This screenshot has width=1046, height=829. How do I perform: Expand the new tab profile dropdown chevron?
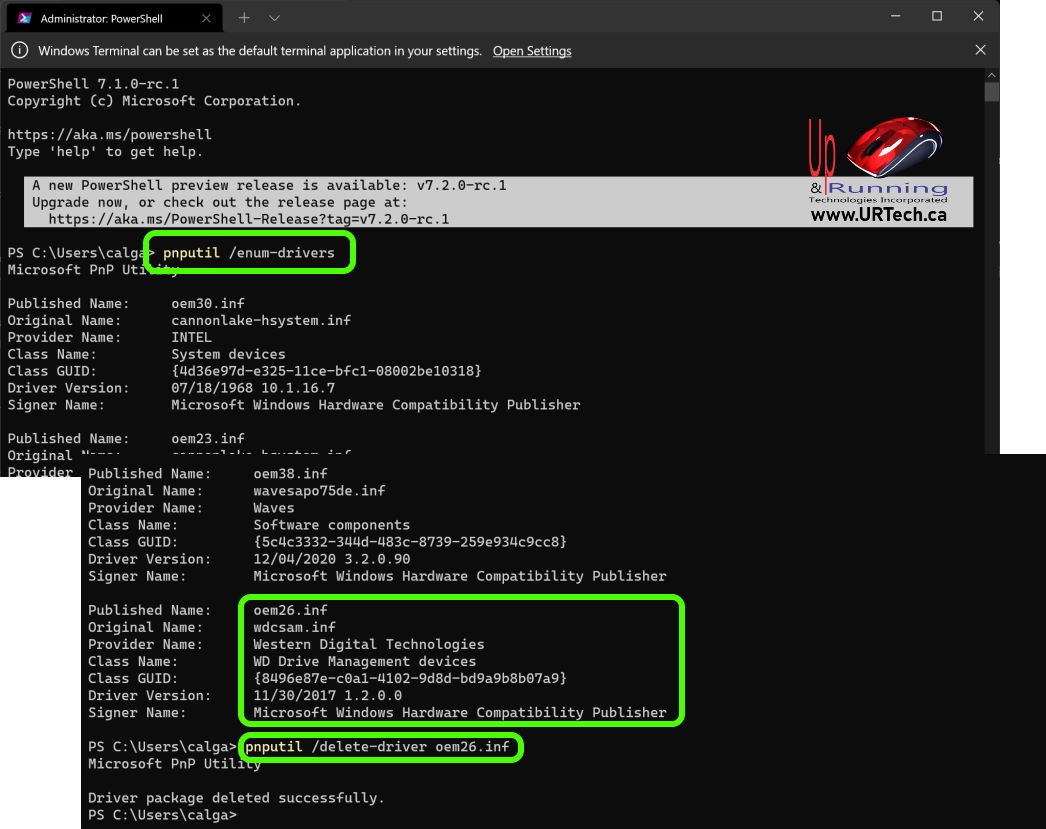pyautogui.click(x=274, y=18)
